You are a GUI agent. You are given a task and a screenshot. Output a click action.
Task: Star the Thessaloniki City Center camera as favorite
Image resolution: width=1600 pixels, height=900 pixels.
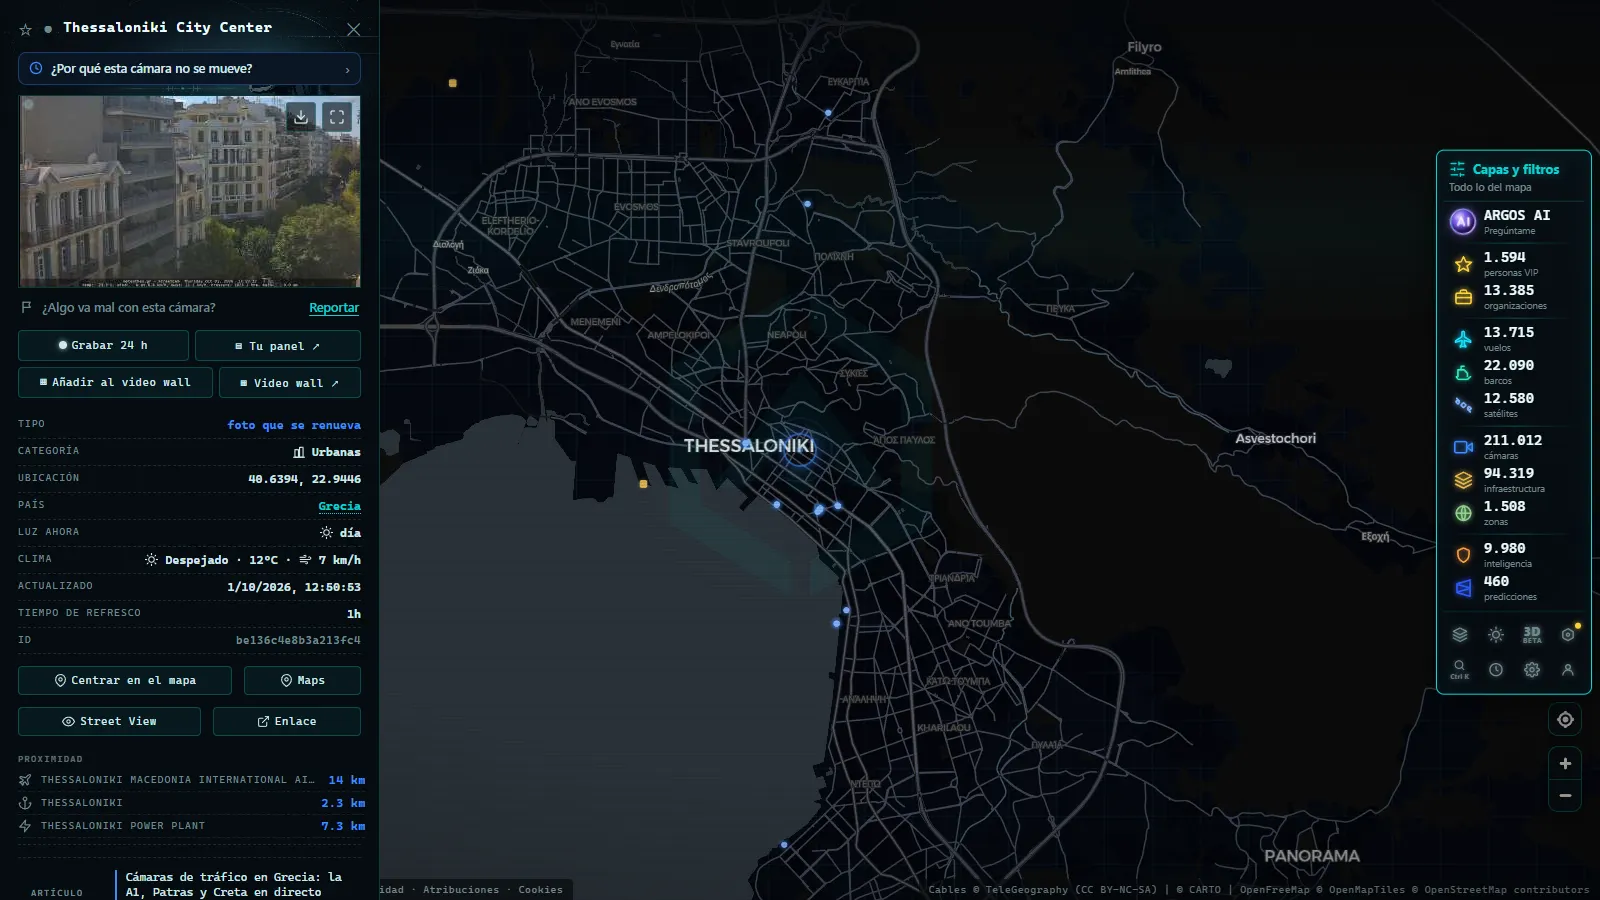tap(26, 30)
